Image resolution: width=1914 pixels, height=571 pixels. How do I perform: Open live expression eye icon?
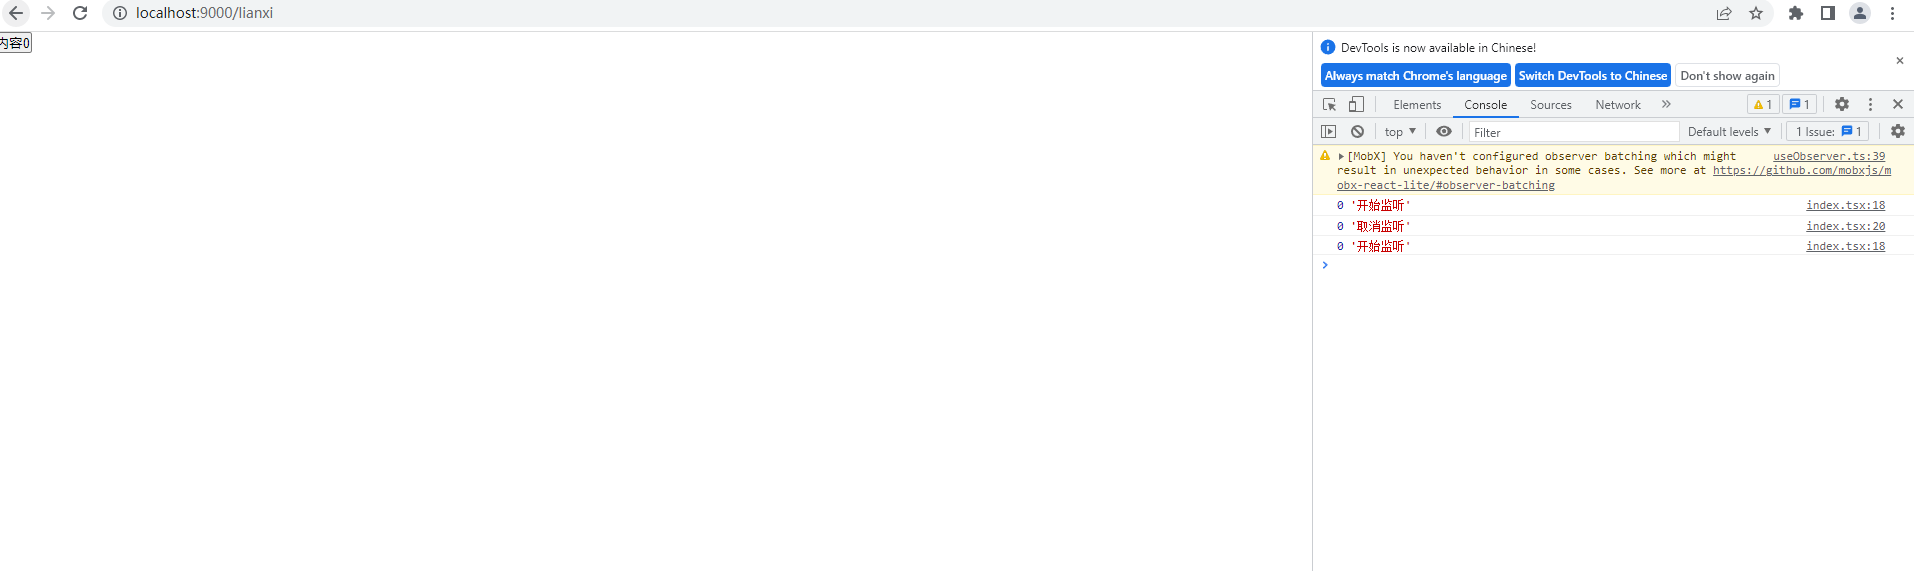1444,131
